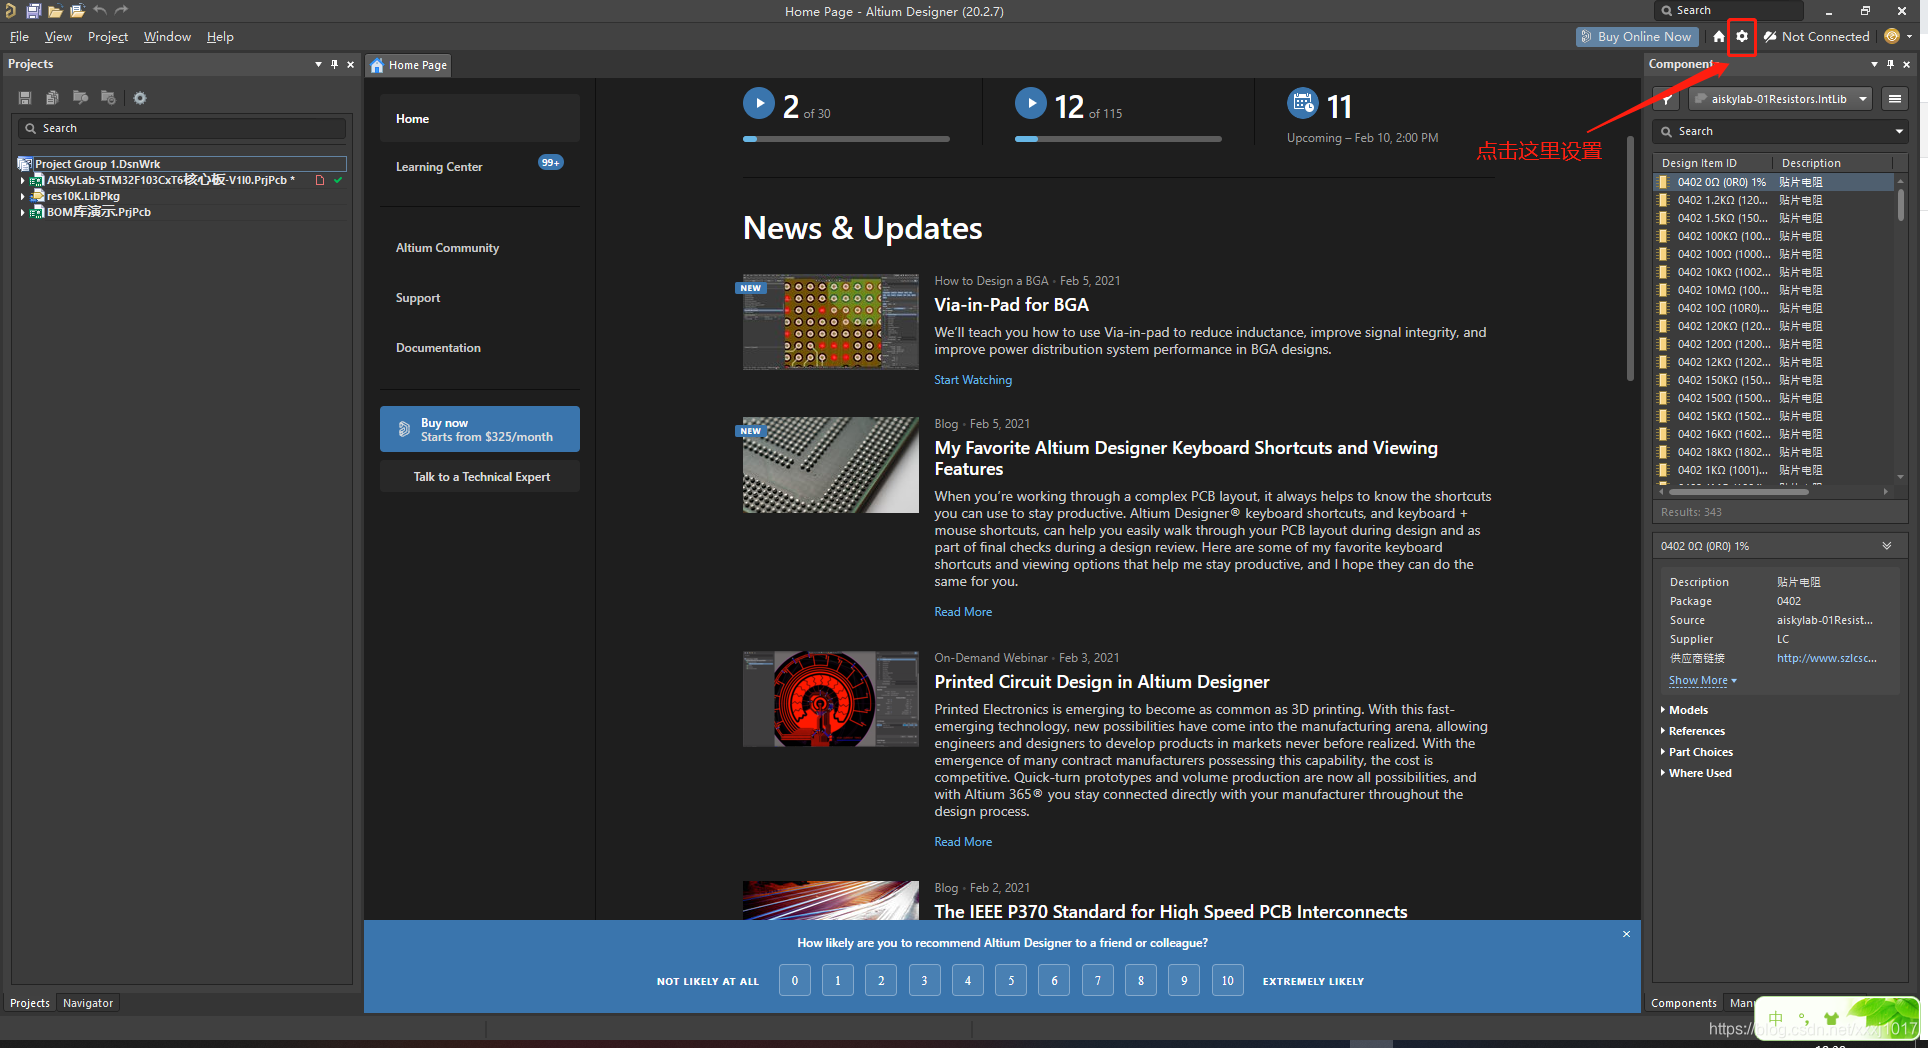1928x1048 pixels.
Task: Click the Not Connected status icon
Action: pyautogui.click(x=1770, y=37)
